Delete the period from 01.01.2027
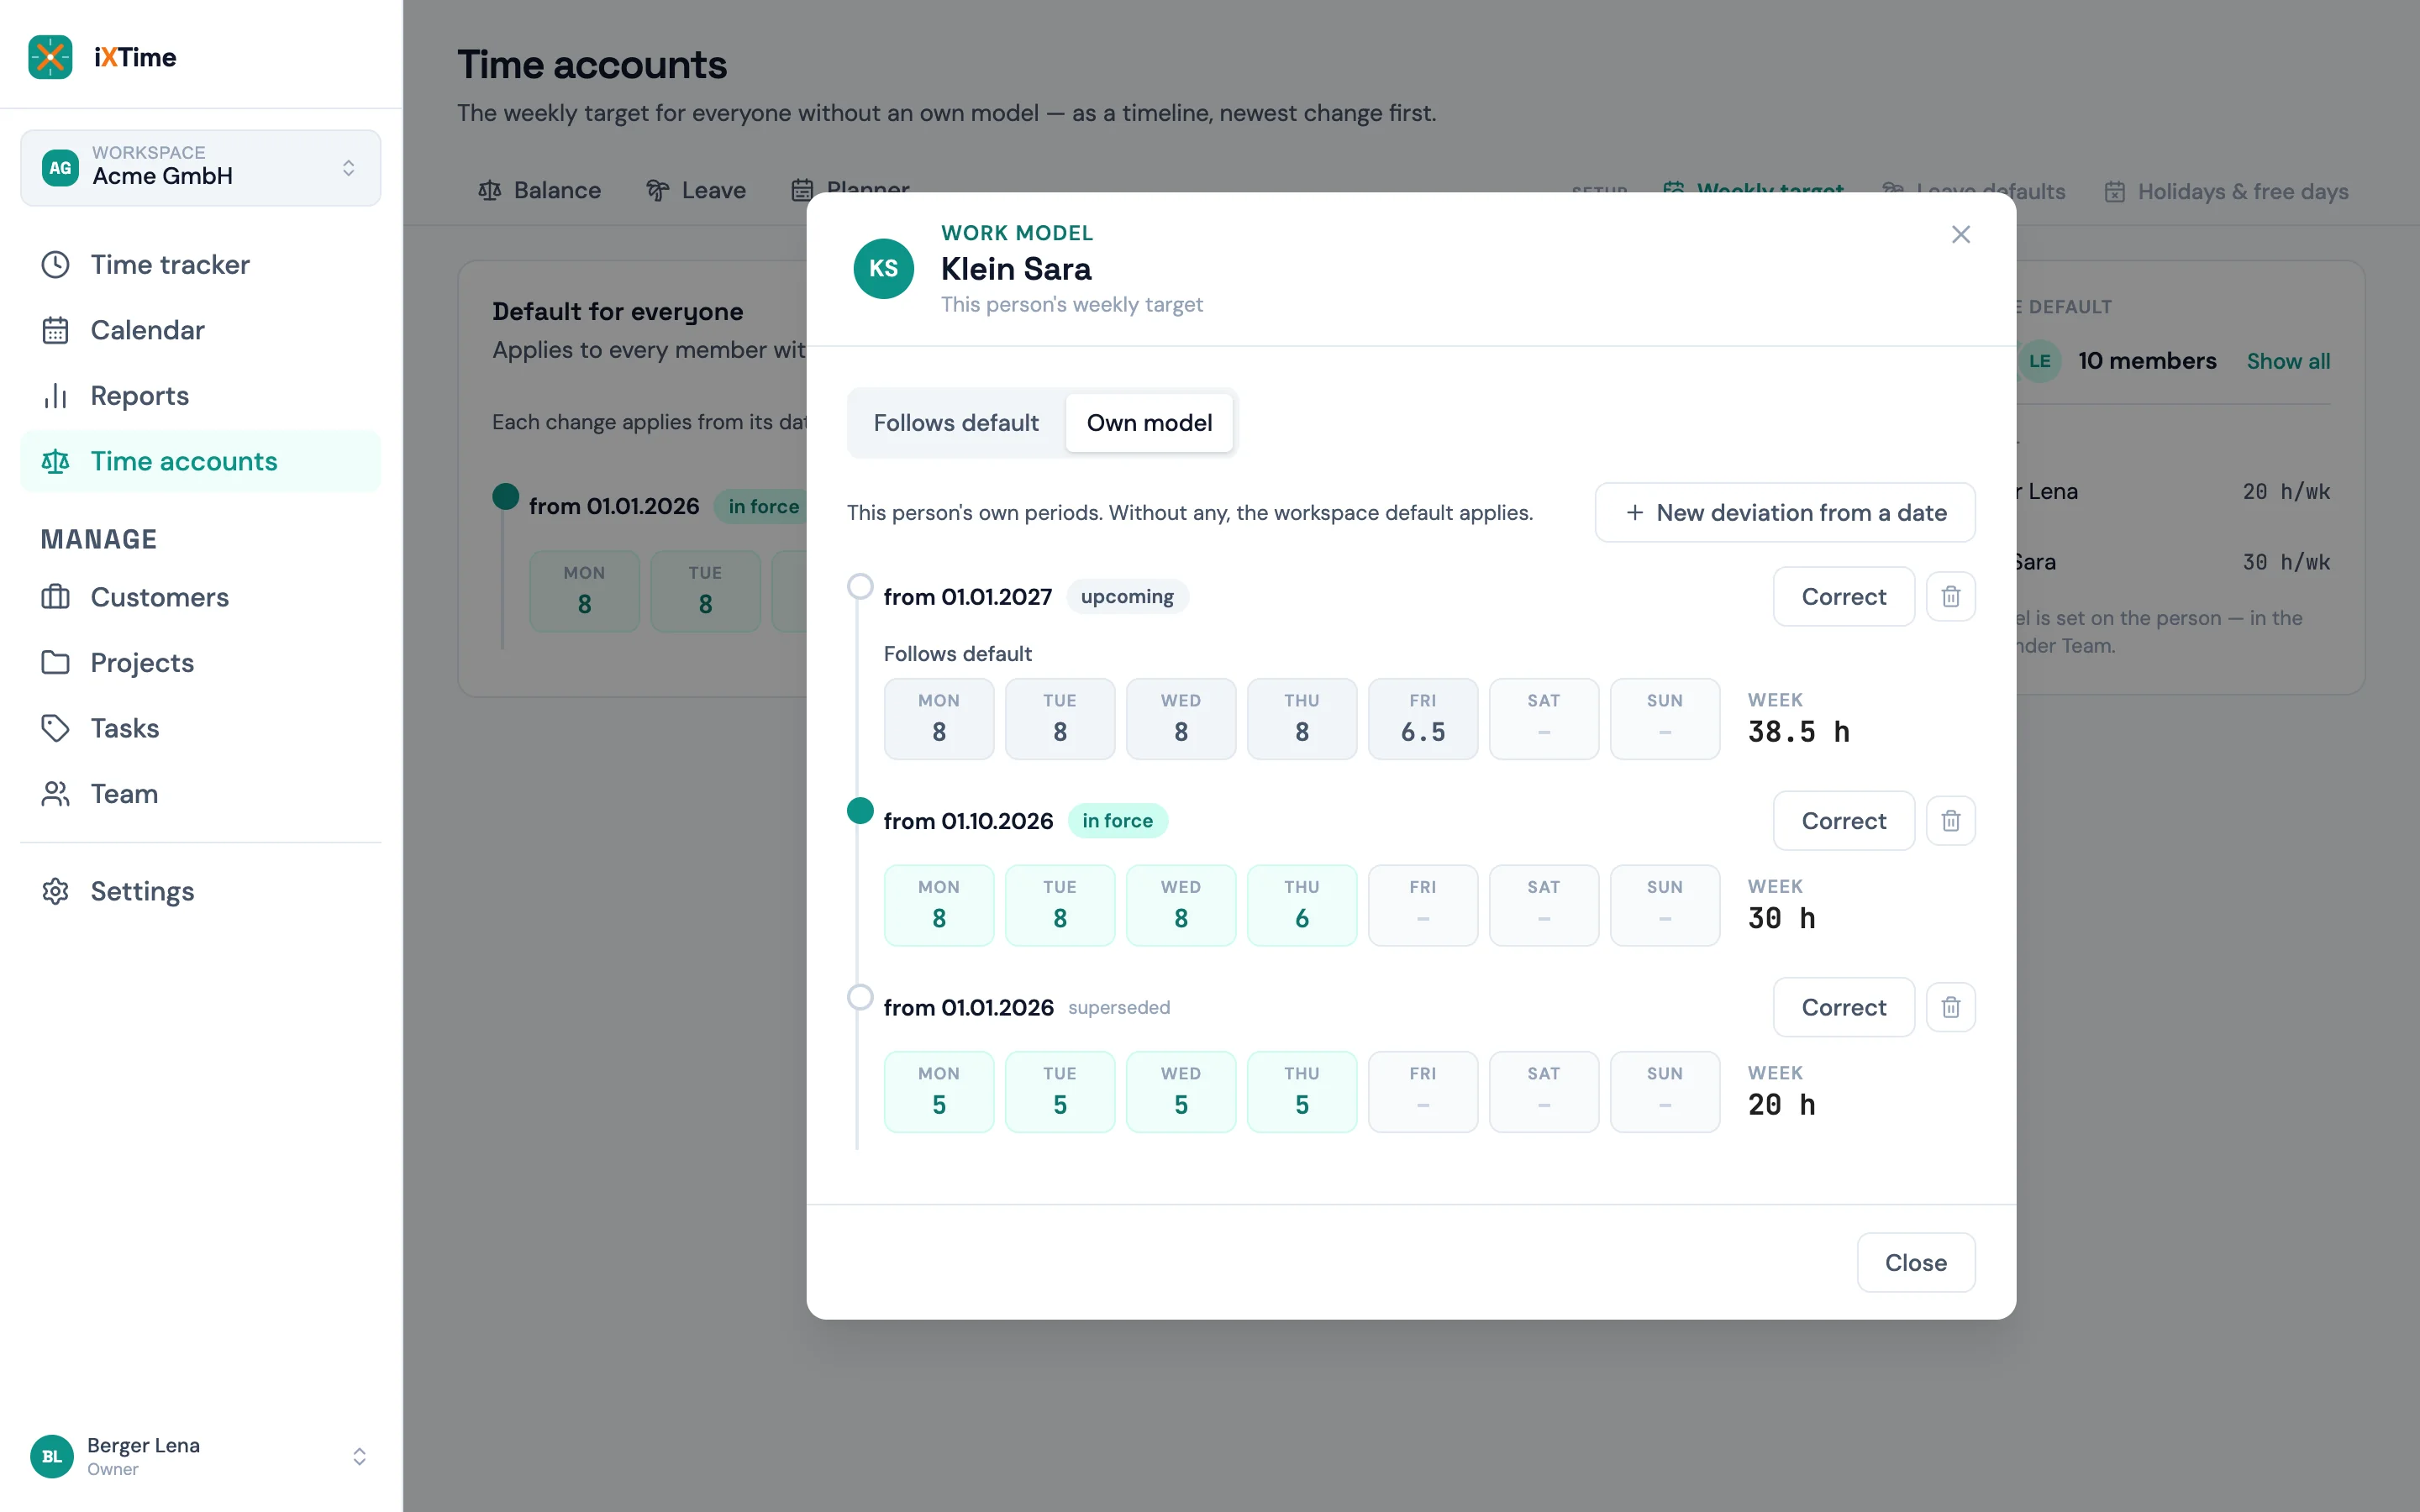 [x=1950, y=597]
